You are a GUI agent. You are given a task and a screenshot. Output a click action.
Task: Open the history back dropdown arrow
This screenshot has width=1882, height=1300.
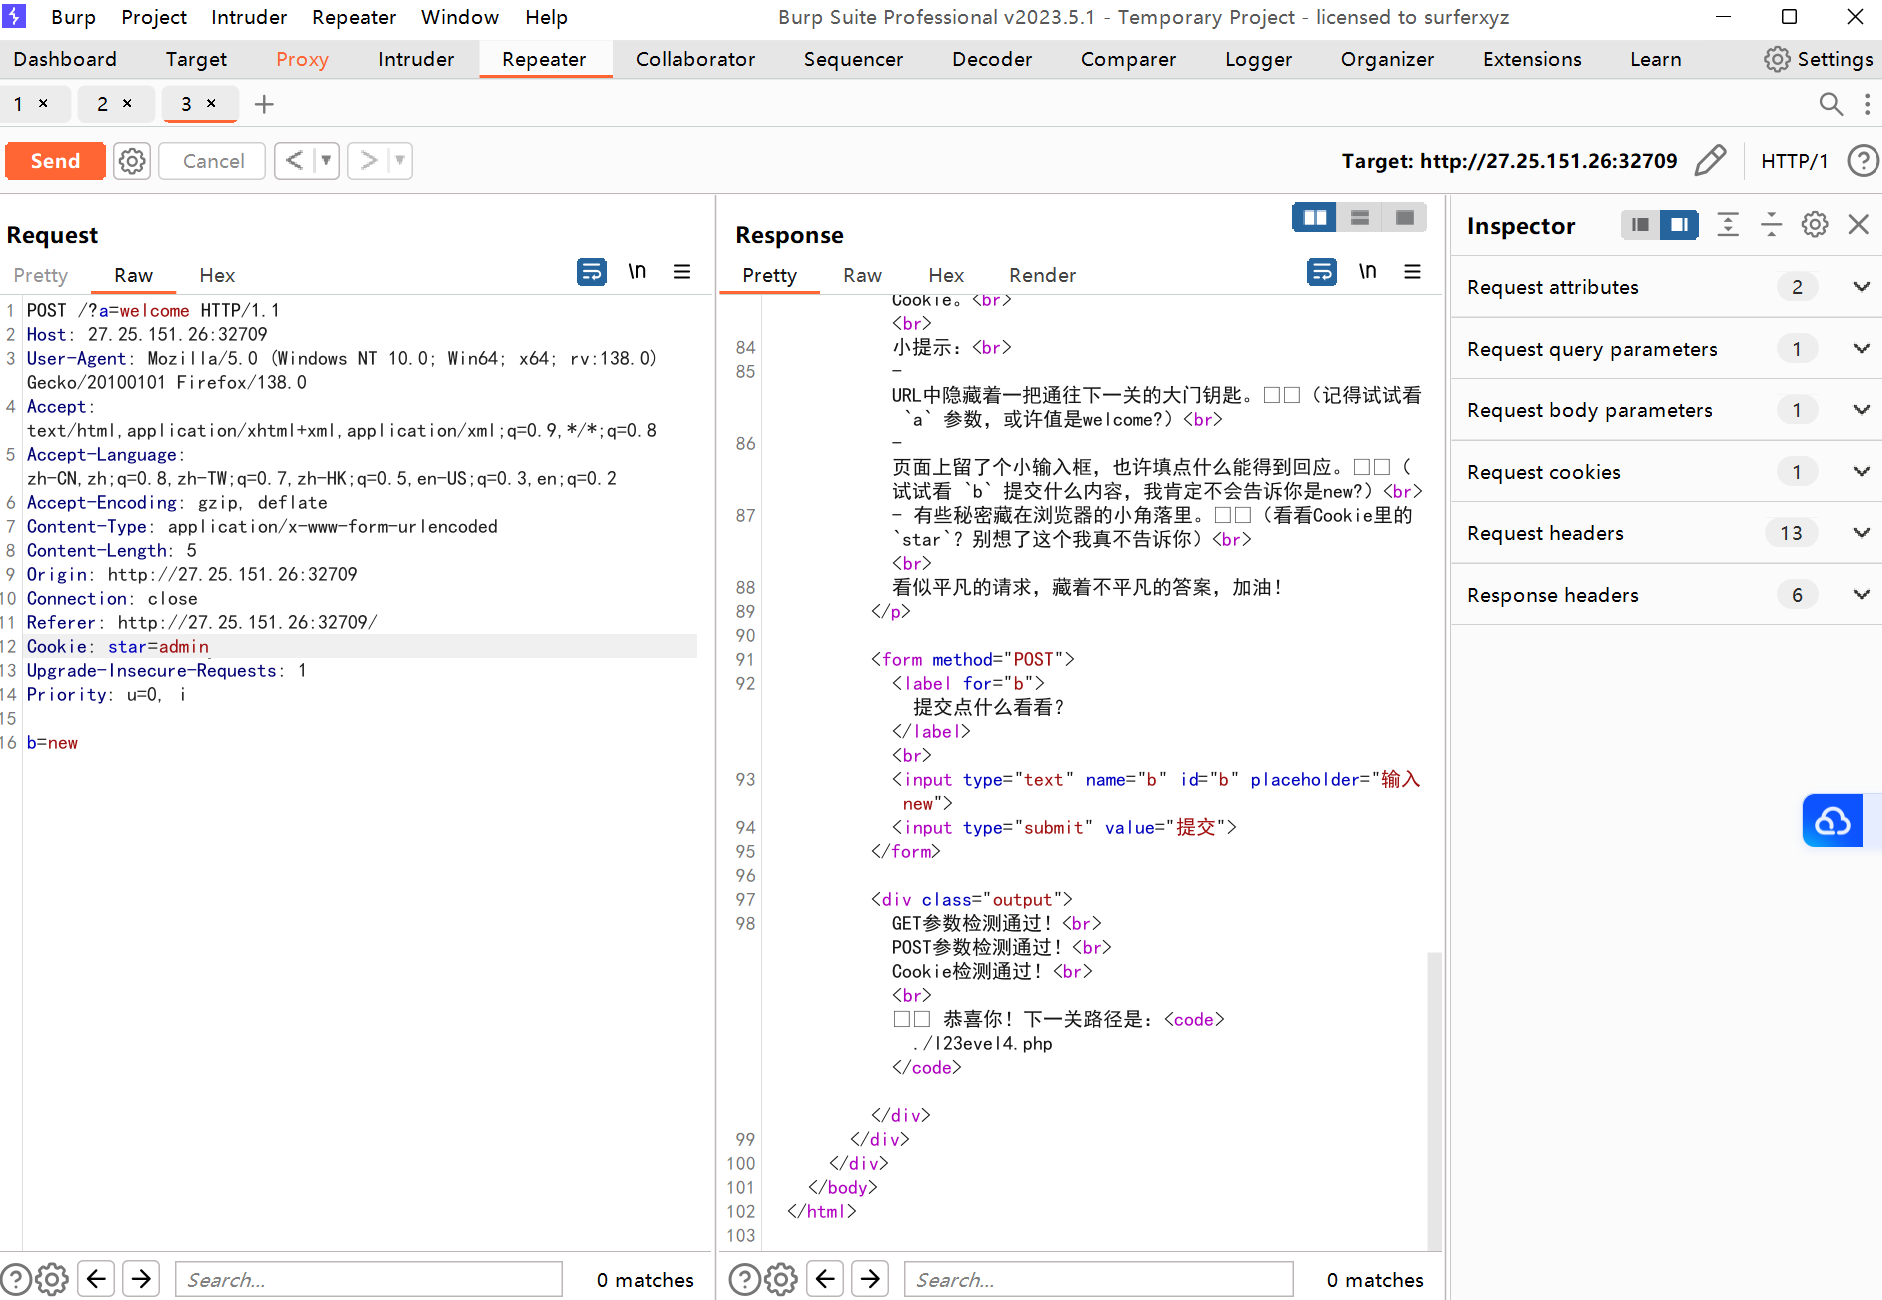point(326,161)
